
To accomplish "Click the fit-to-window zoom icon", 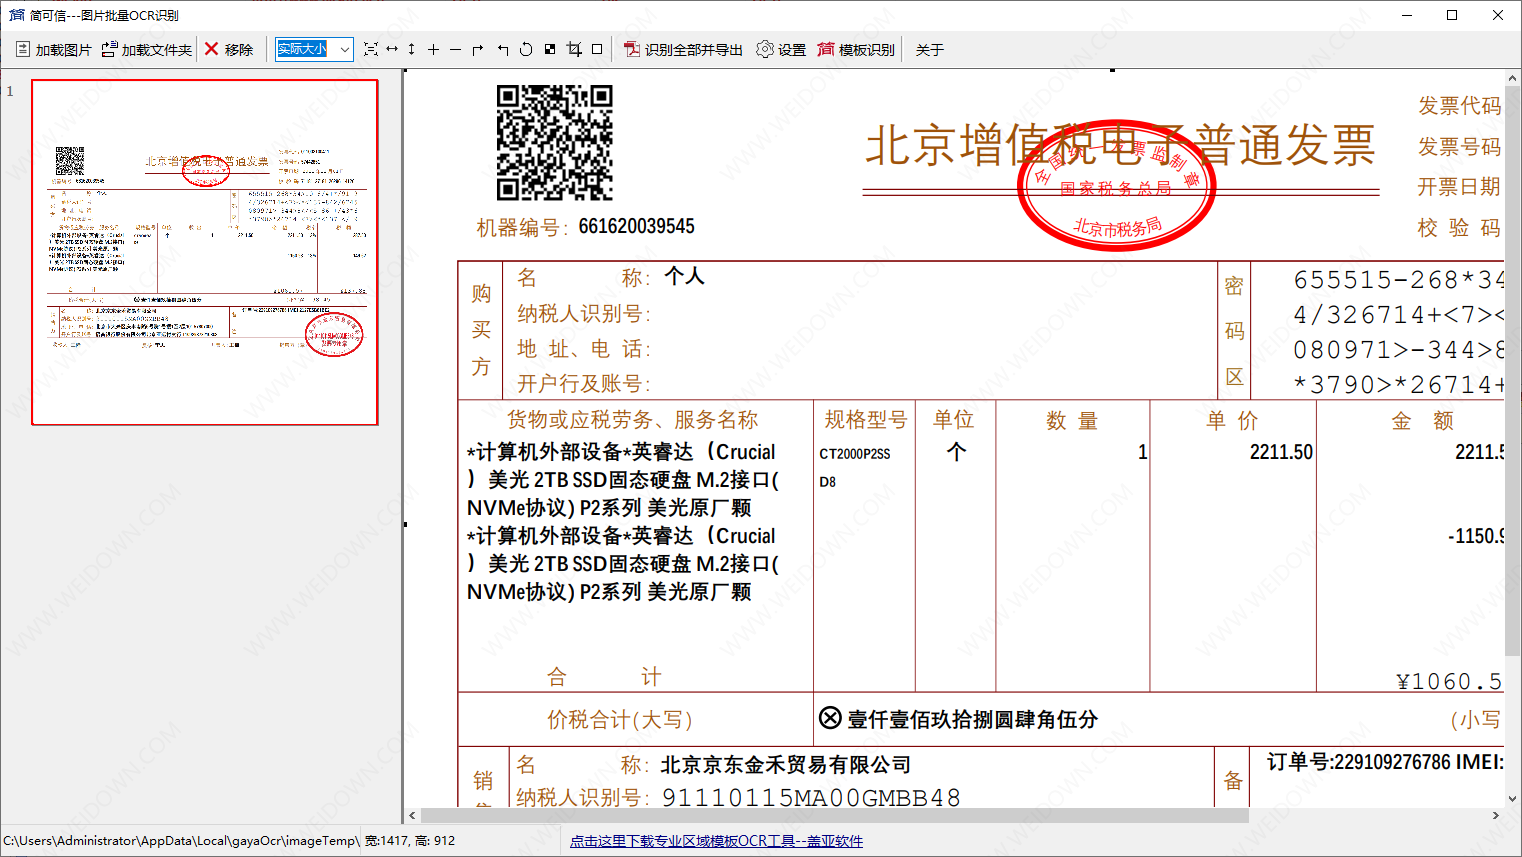I will (371, 49).
